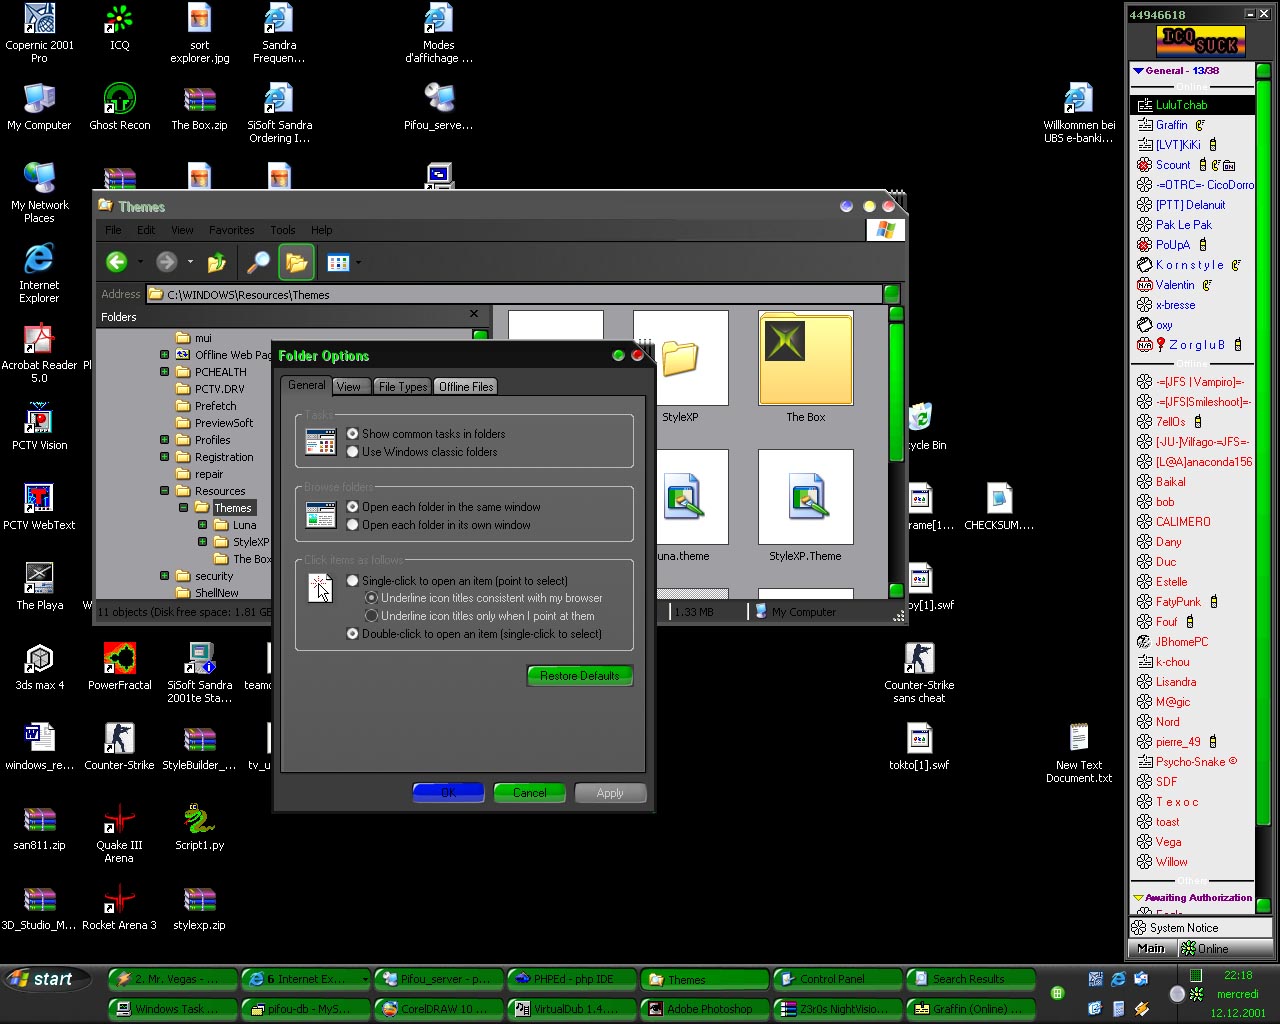Select the StyleXP.Theme file thumbnail

[806, 506]
